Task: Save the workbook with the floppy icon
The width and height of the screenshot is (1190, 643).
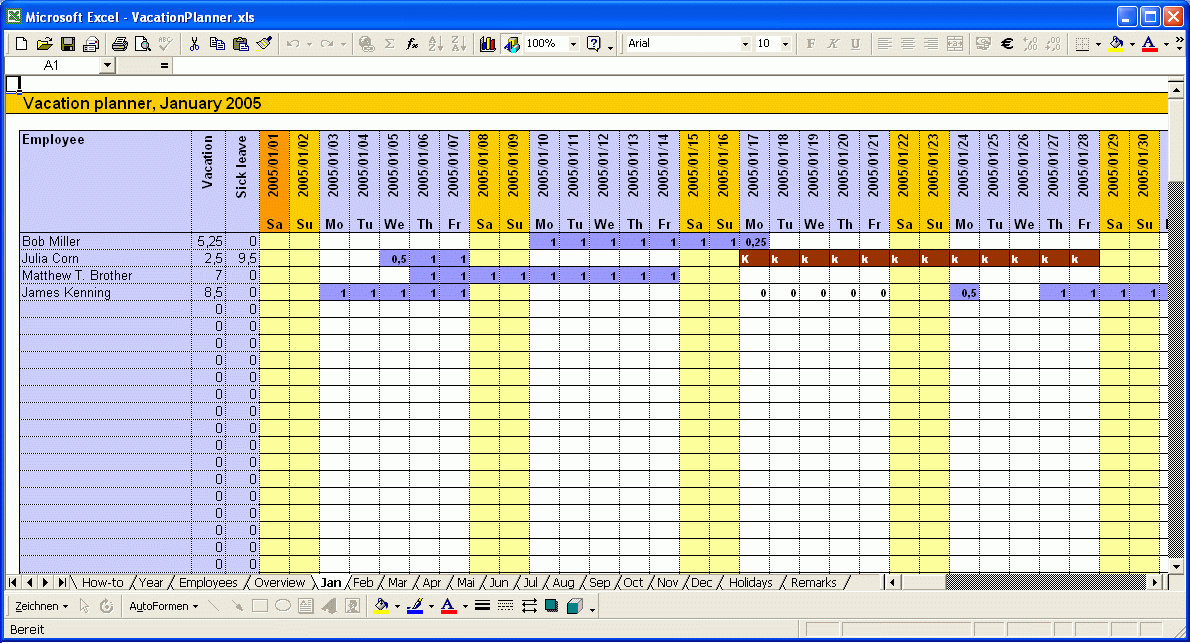Action: (x=68, y=44)
